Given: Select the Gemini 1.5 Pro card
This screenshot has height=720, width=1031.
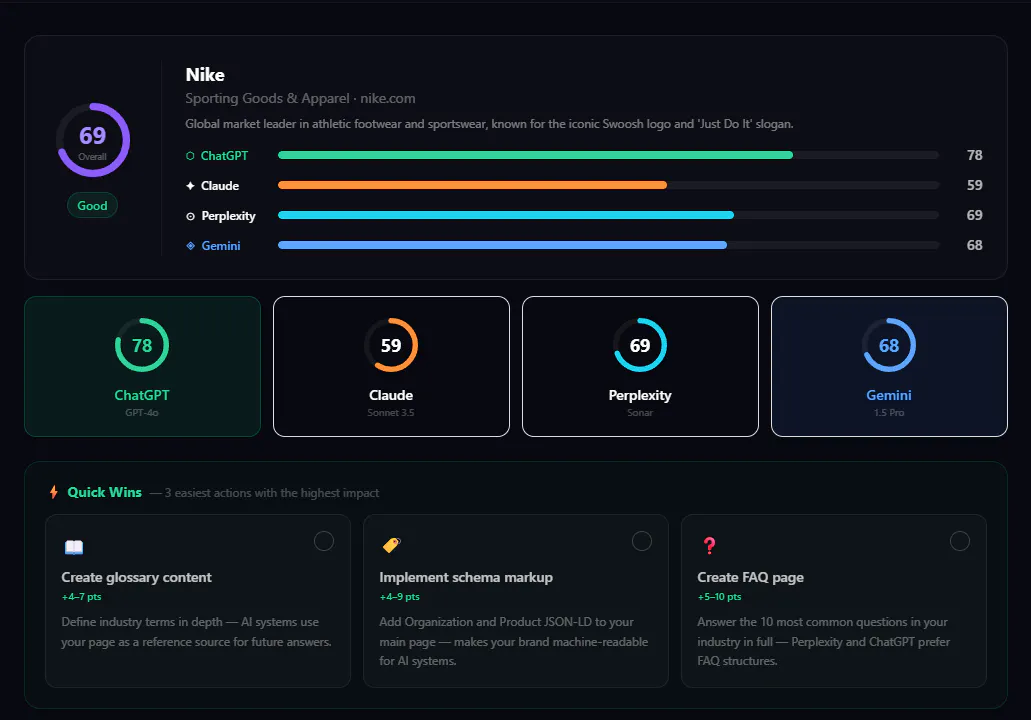Looking at the screenshot, I should click(889, 366).
